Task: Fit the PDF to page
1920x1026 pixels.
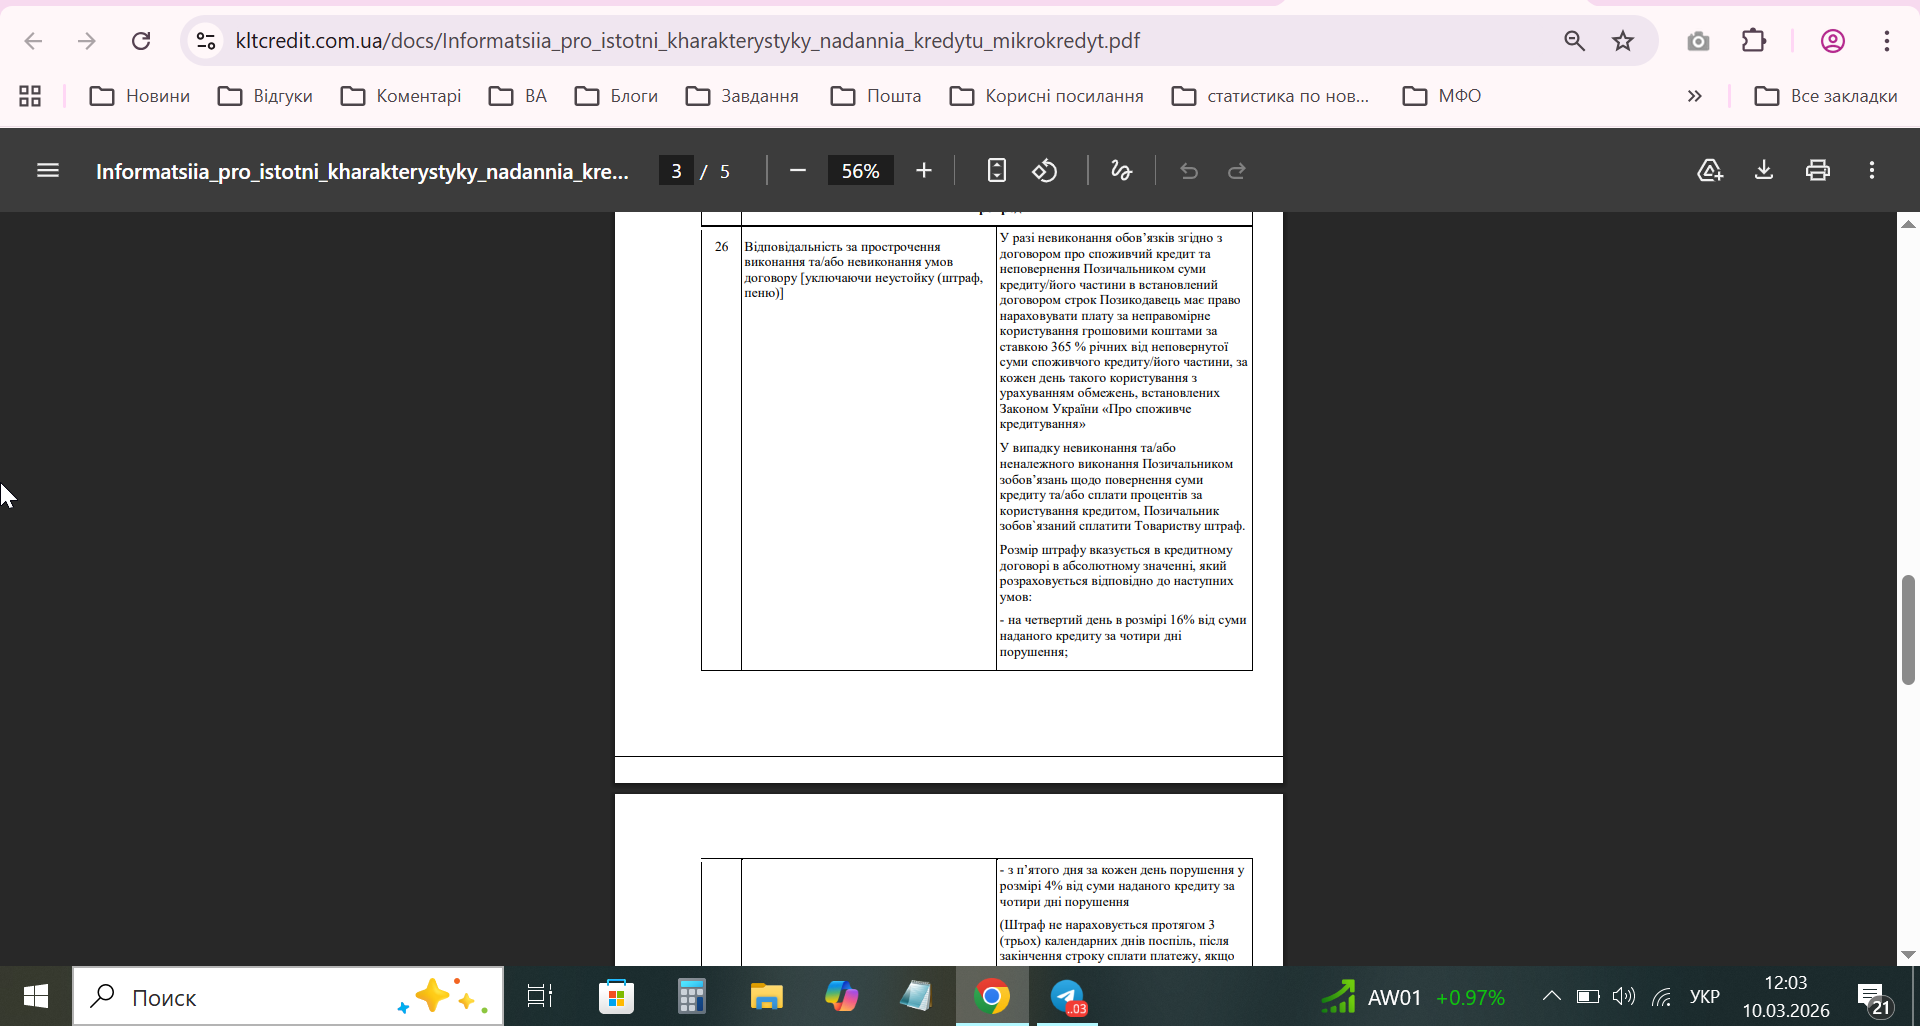Action: click(996, 171)
